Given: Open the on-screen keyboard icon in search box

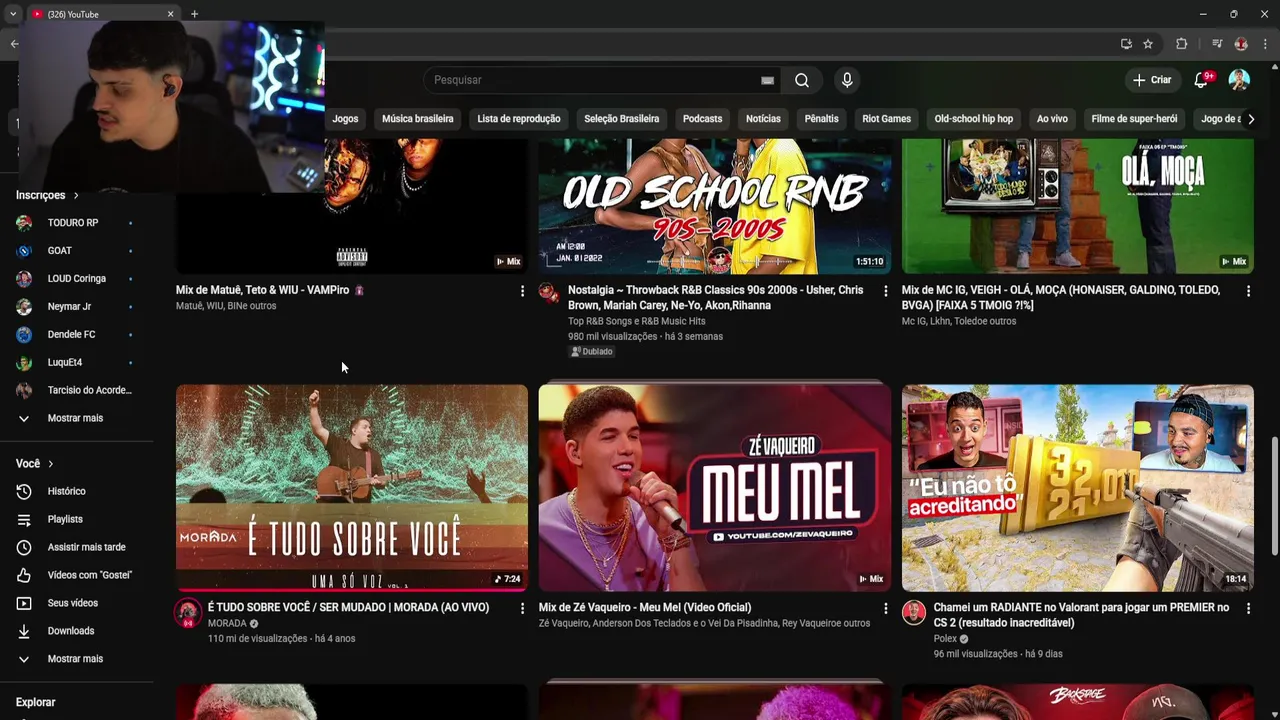Looking at the screenshot, I should pos(767,80).
